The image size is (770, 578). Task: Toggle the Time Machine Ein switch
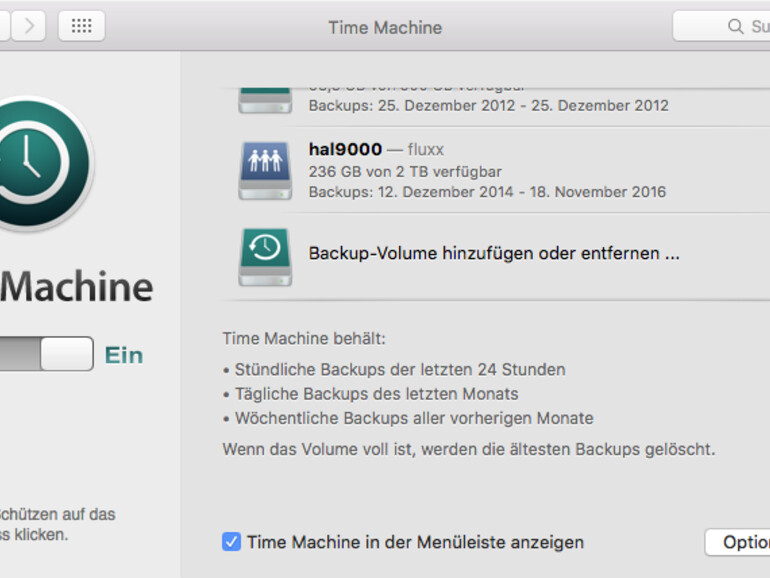click(46, 354)
